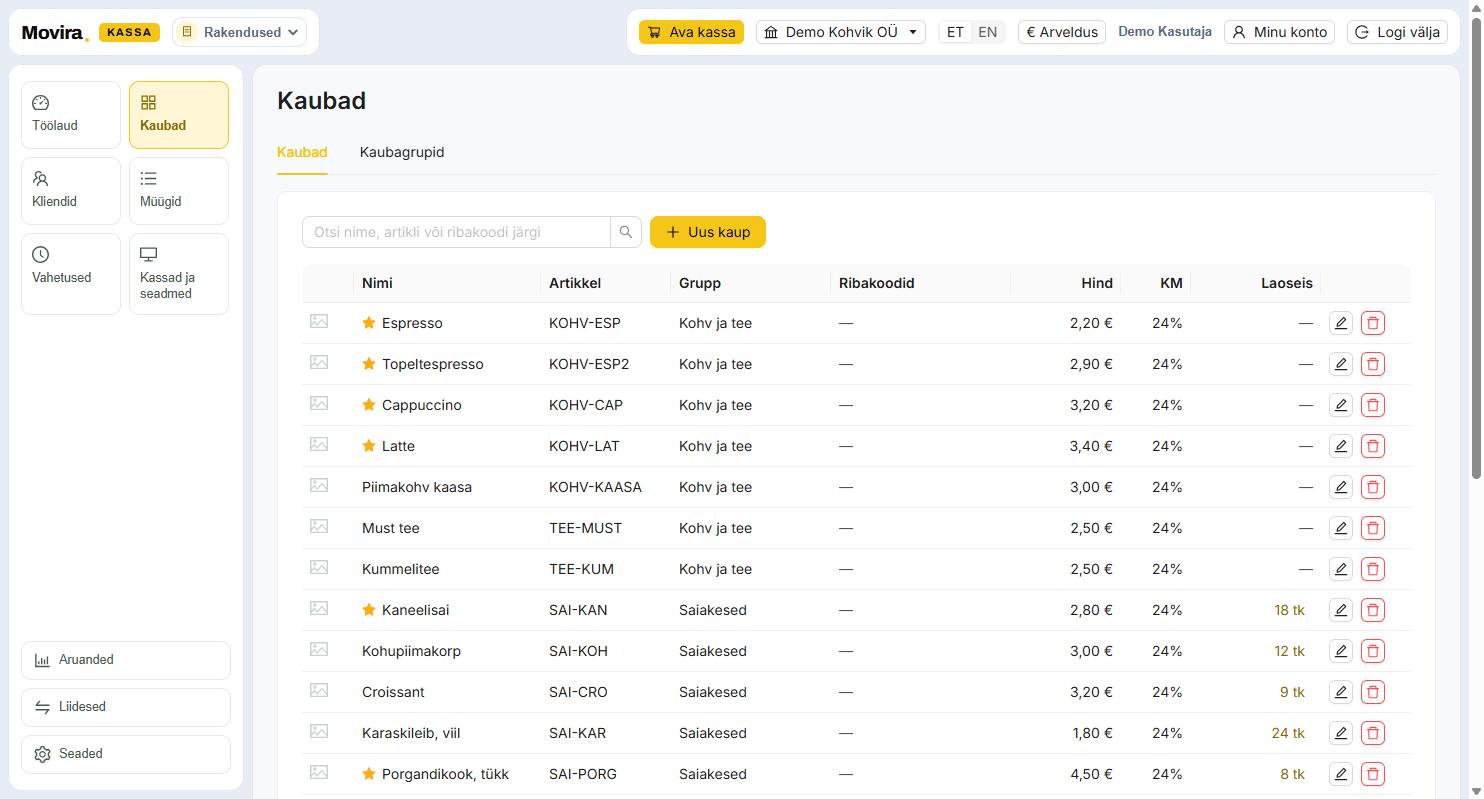Select the Kaubad tab

click(x=302, y=152)
